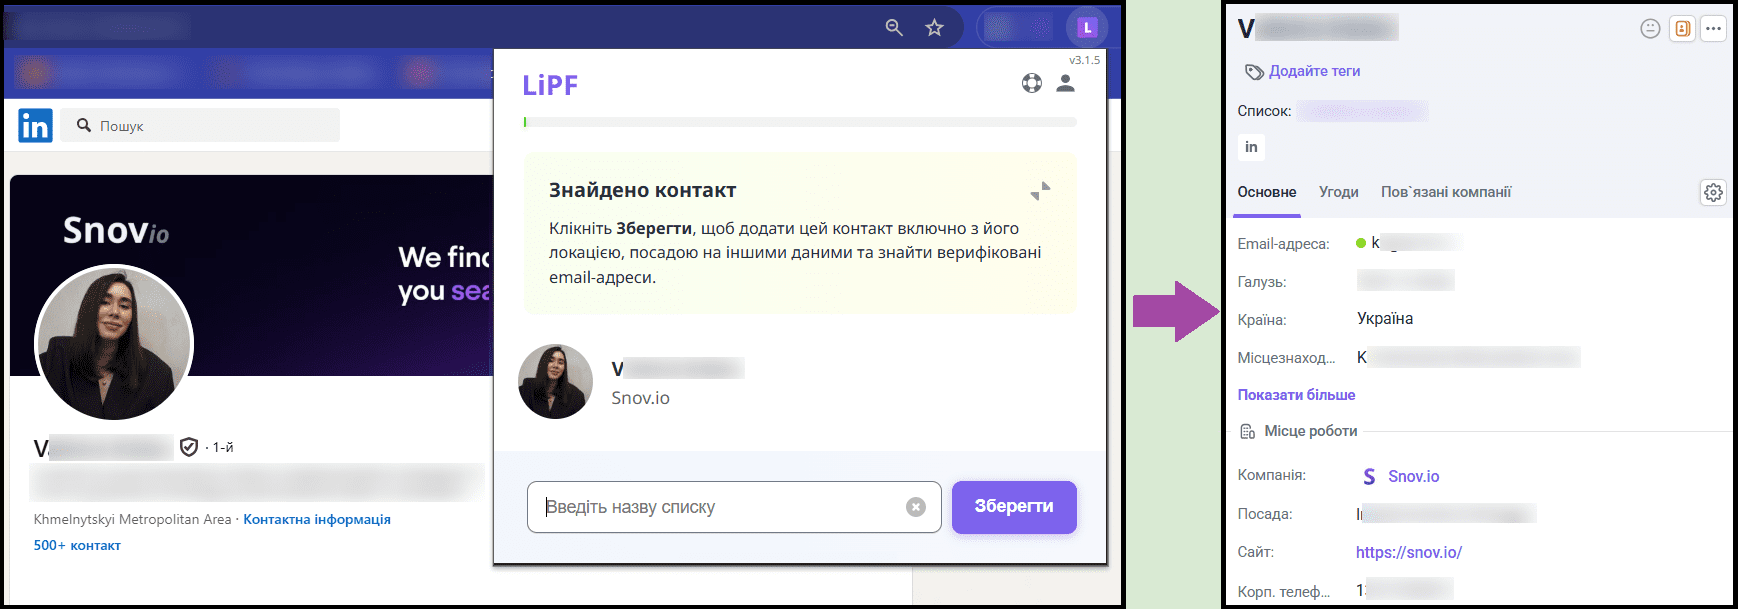The height and width of the screenshot is (609, 1738).
Task: Clear the list name field with X icon
Action: coord(915,507)
